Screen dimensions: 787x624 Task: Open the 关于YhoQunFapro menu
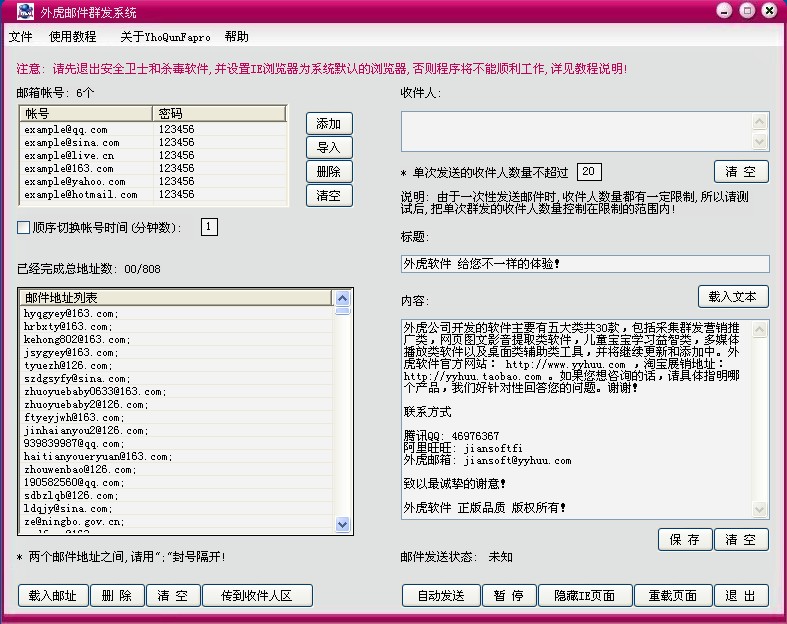(x=165, y=37)
